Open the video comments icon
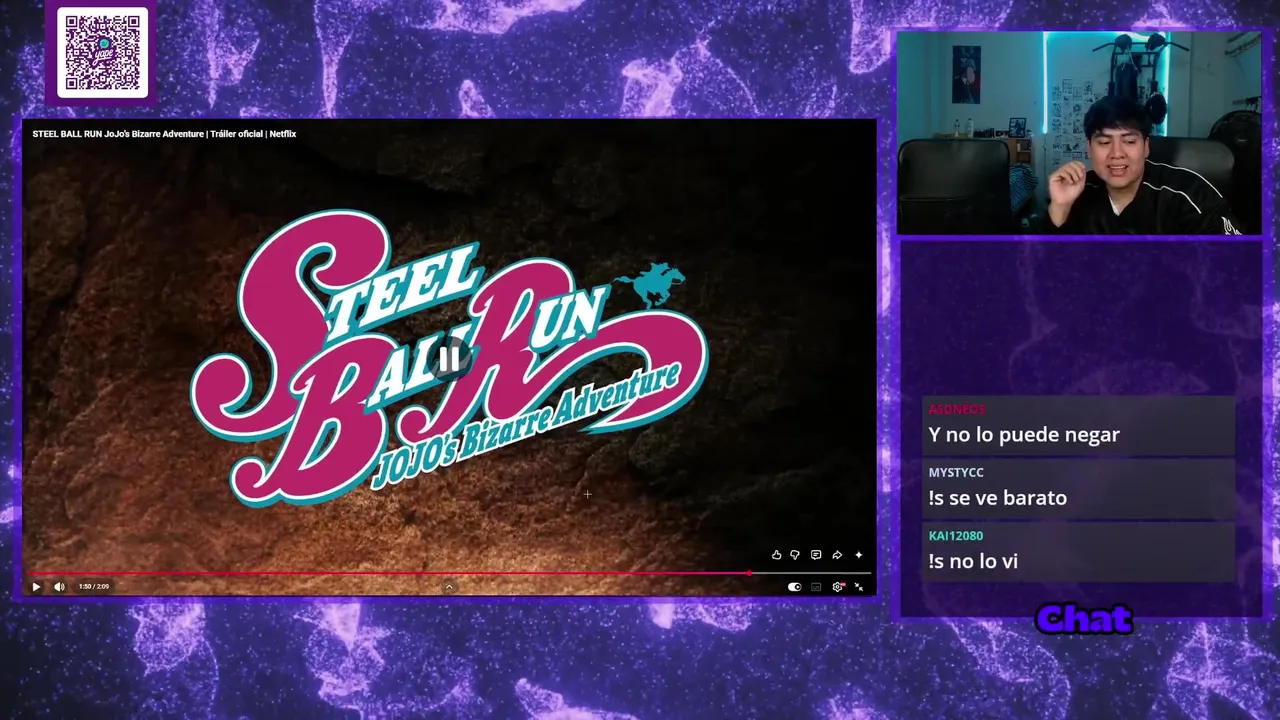 pos(816,555)
